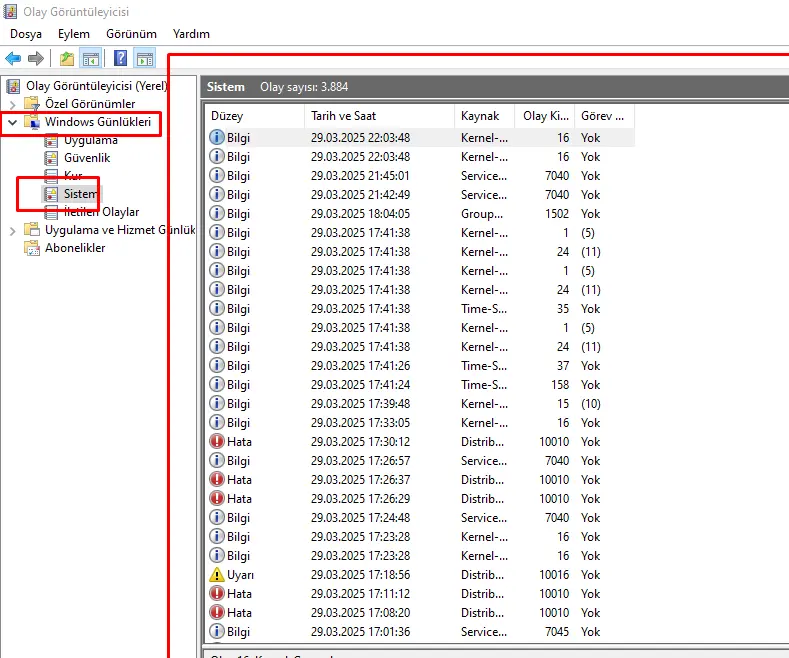
Task: Click the date 29.03.2025 17:39:48
Action: [x=360, y=404]
